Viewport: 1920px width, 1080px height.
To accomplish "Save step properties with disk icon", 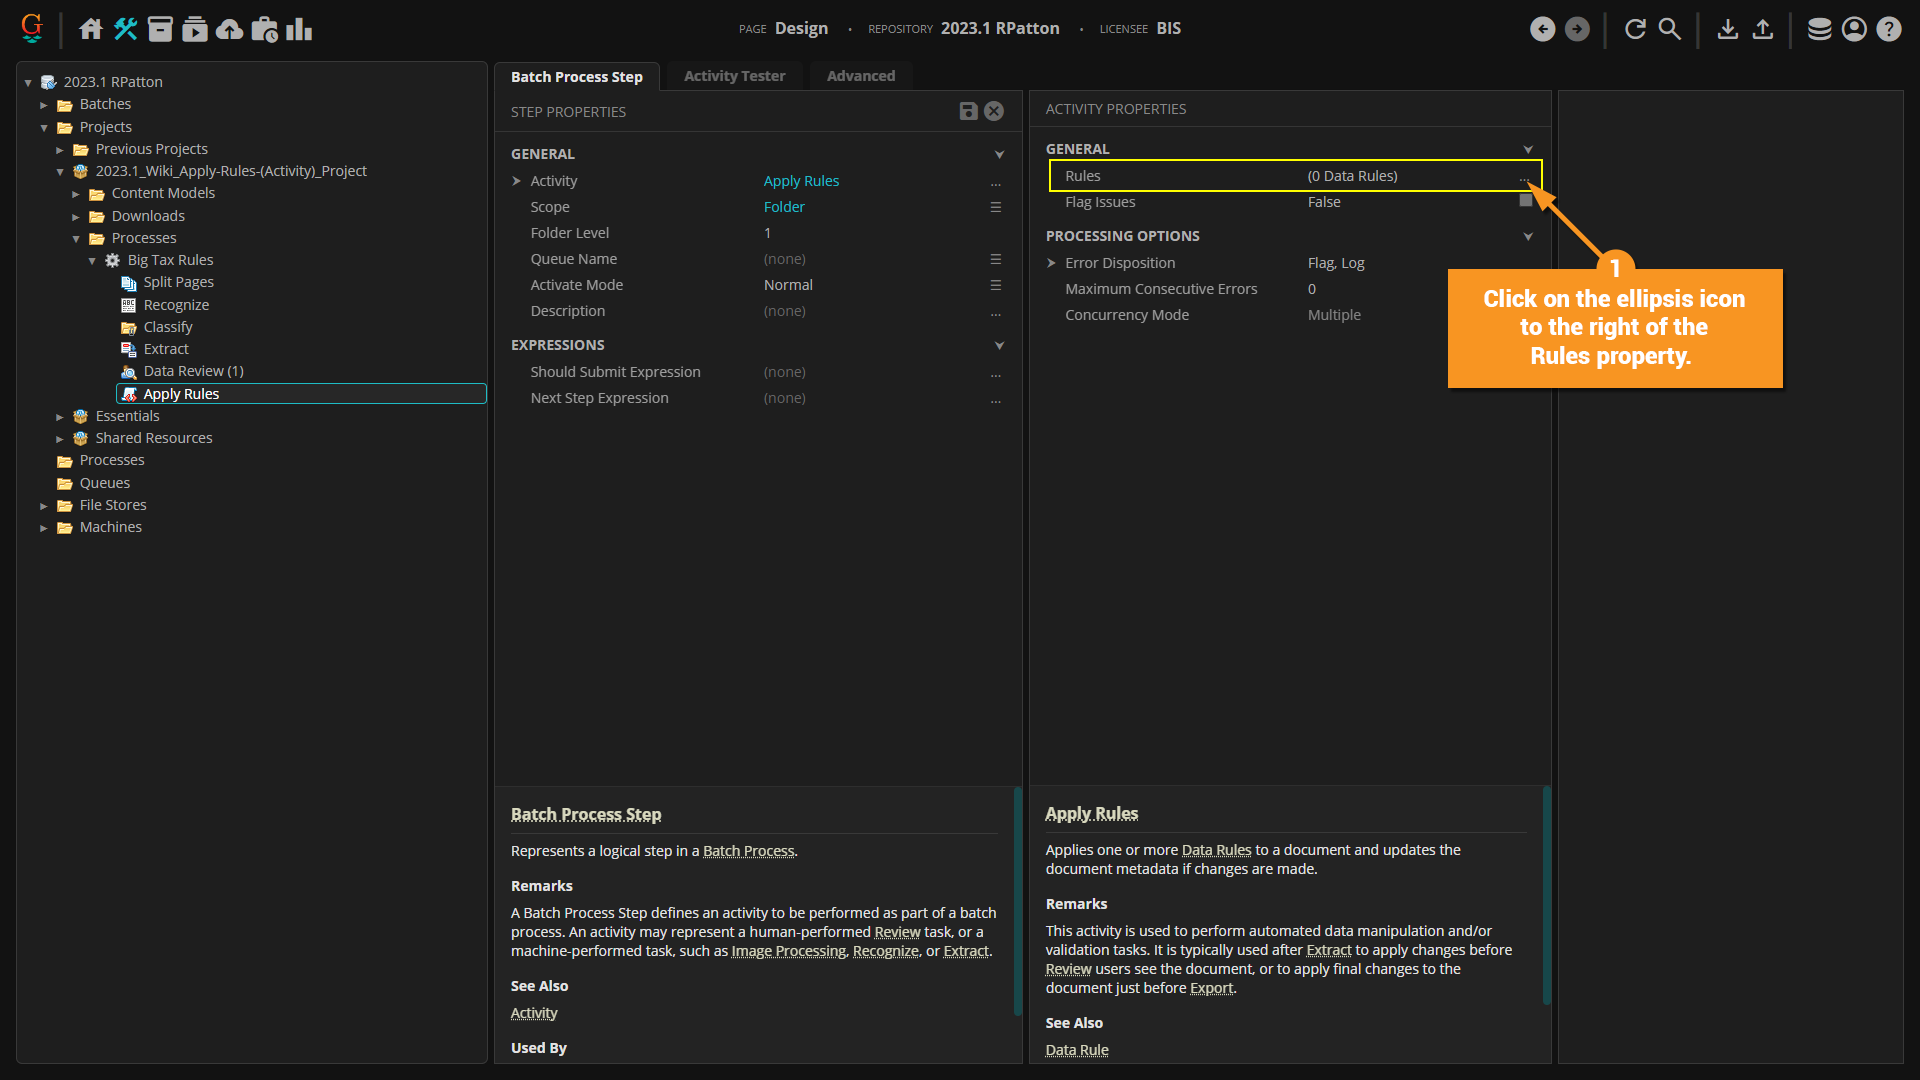I will [968, 111].
